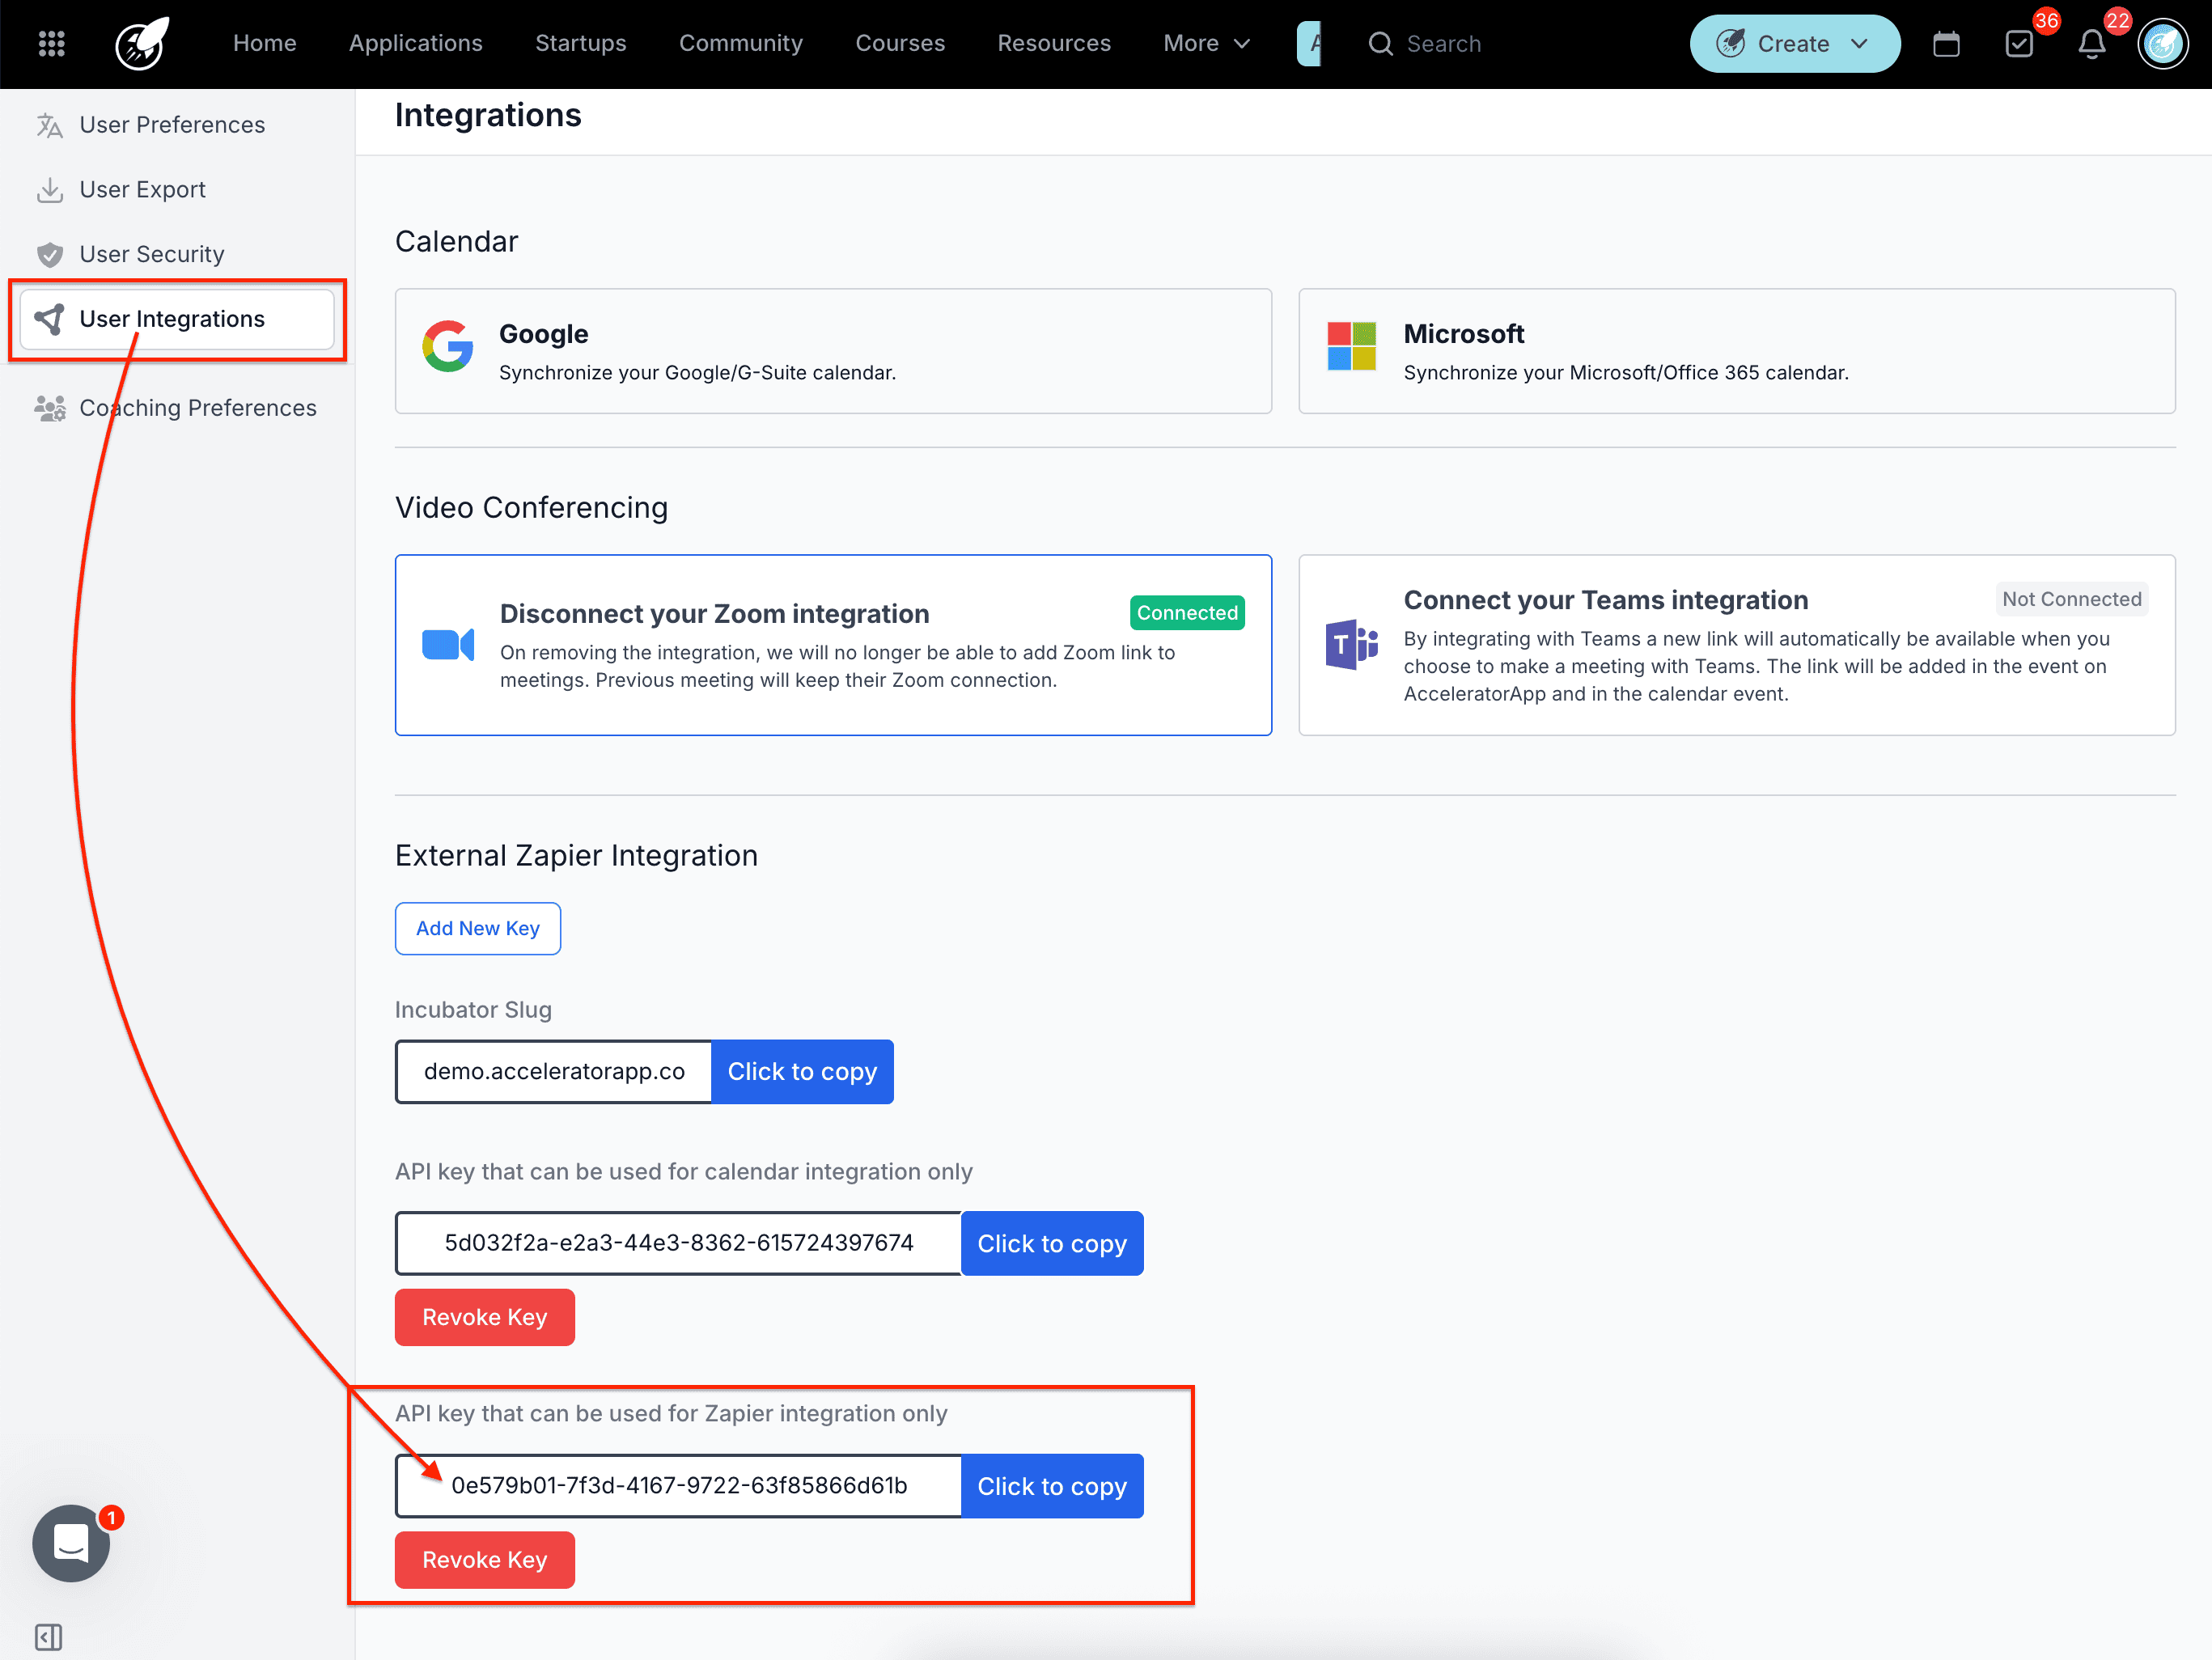This screenshot has width=2212, height=1660.
Task: Click the Microsoft integration icon
Action: pyautogui.click(x=1350, y=349)
